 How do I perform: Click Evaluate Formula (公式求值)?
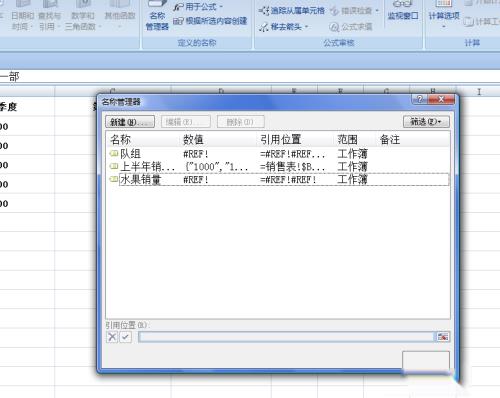351,27
